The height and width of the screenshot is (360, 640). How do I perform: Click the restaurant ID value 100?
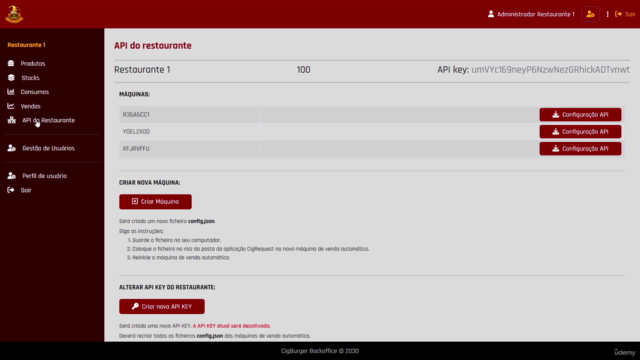click(303, 70)
